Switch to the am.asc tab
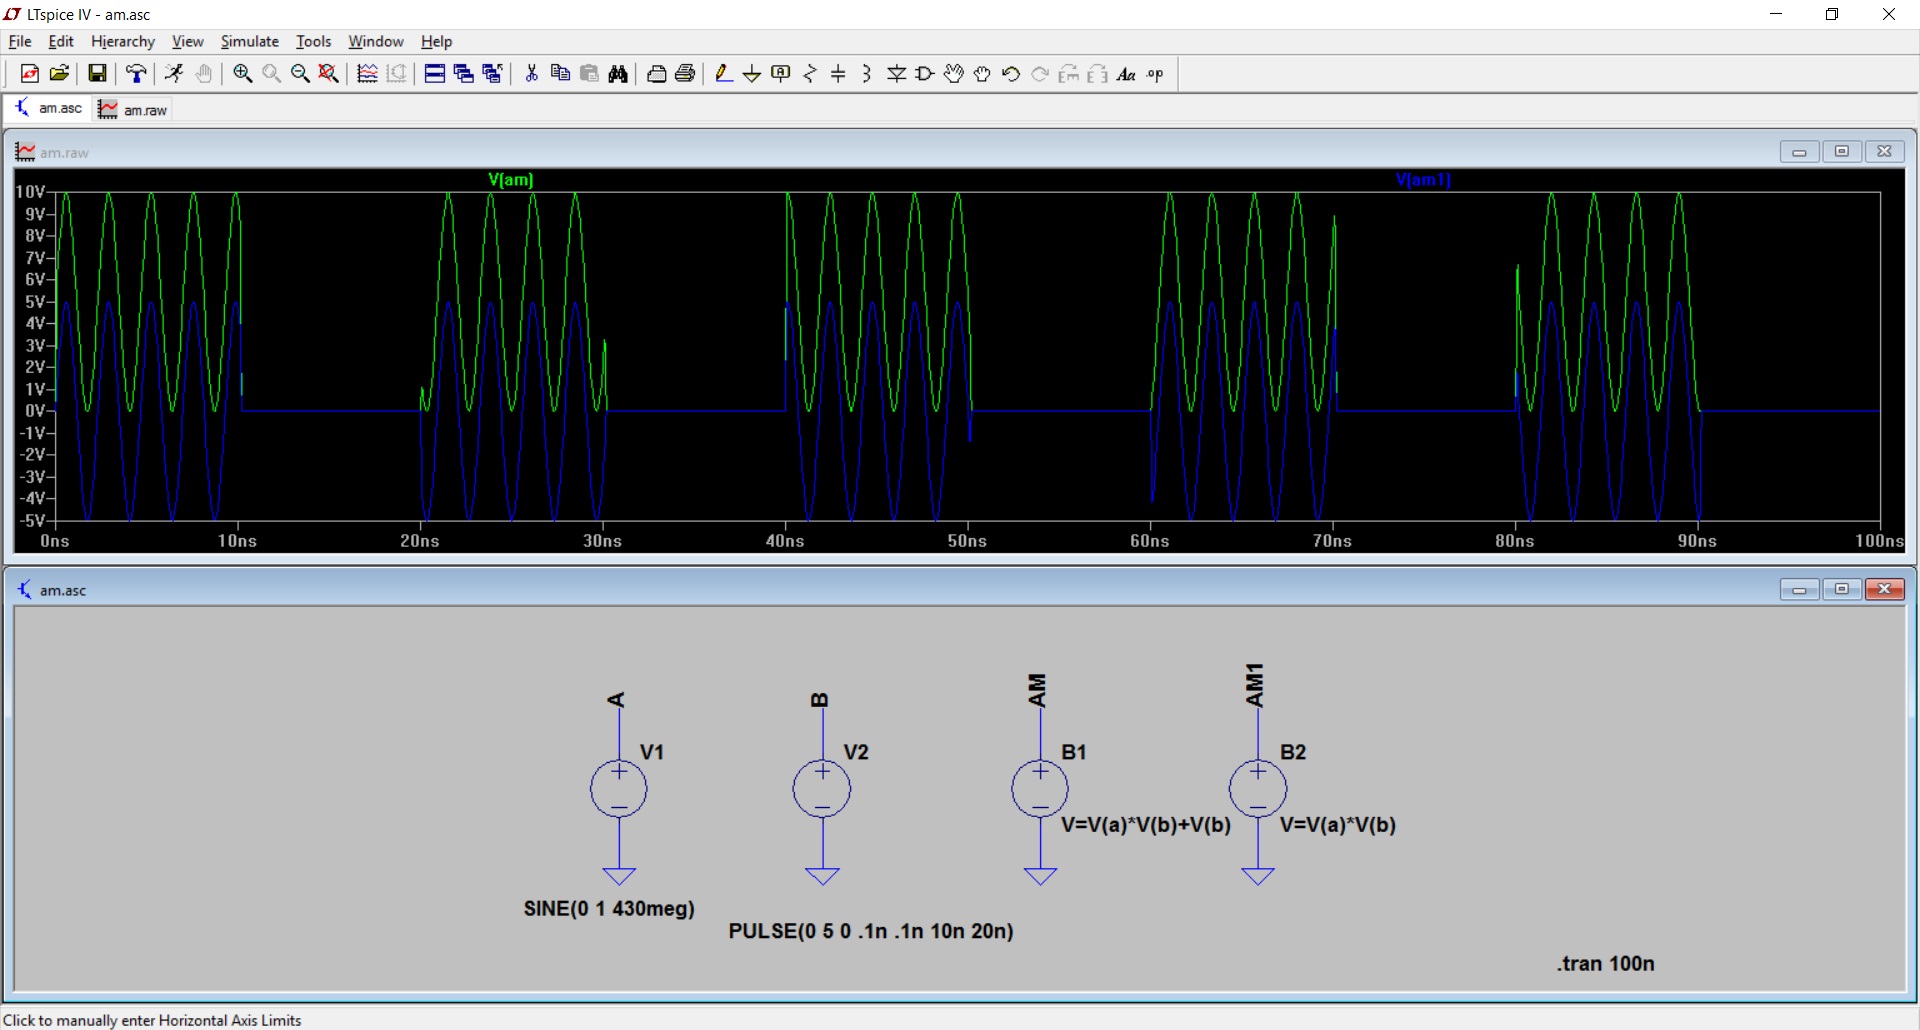The width and height of the screenshot is (1920, 1030). [x=48, y=108]
